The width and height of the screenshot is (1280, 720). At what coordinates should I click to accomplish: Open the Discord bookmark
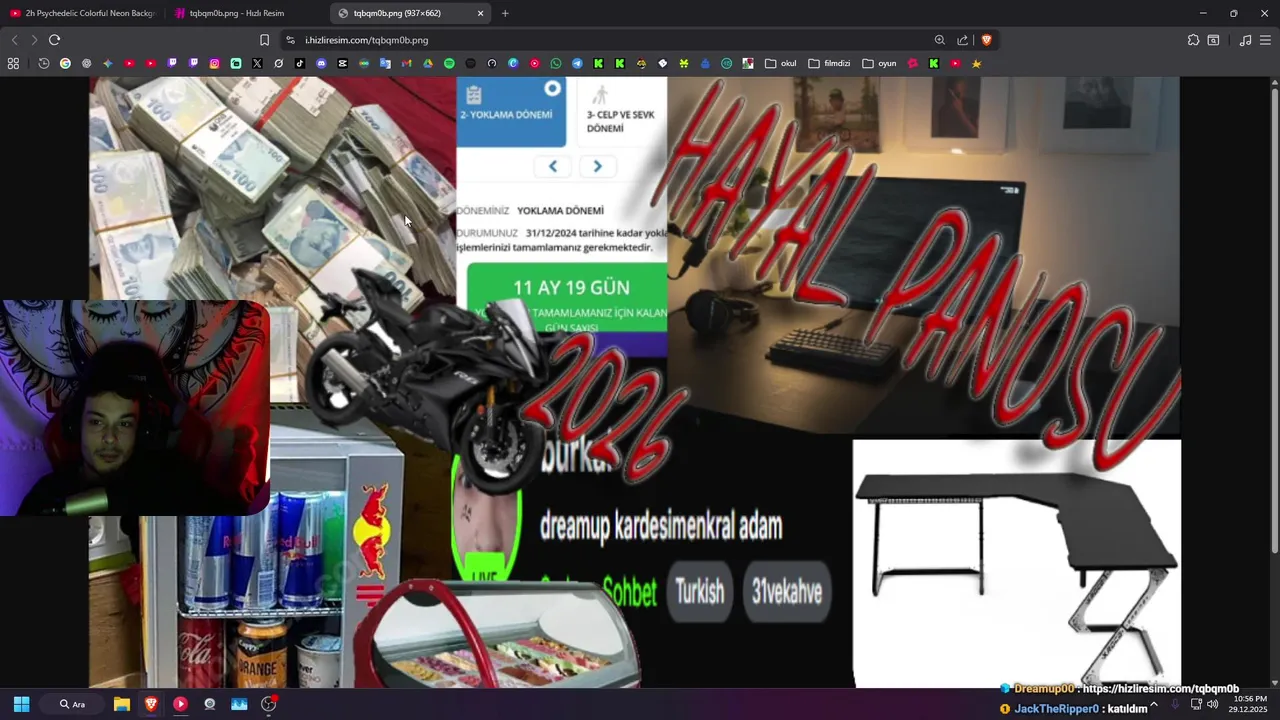pos(321,63)
